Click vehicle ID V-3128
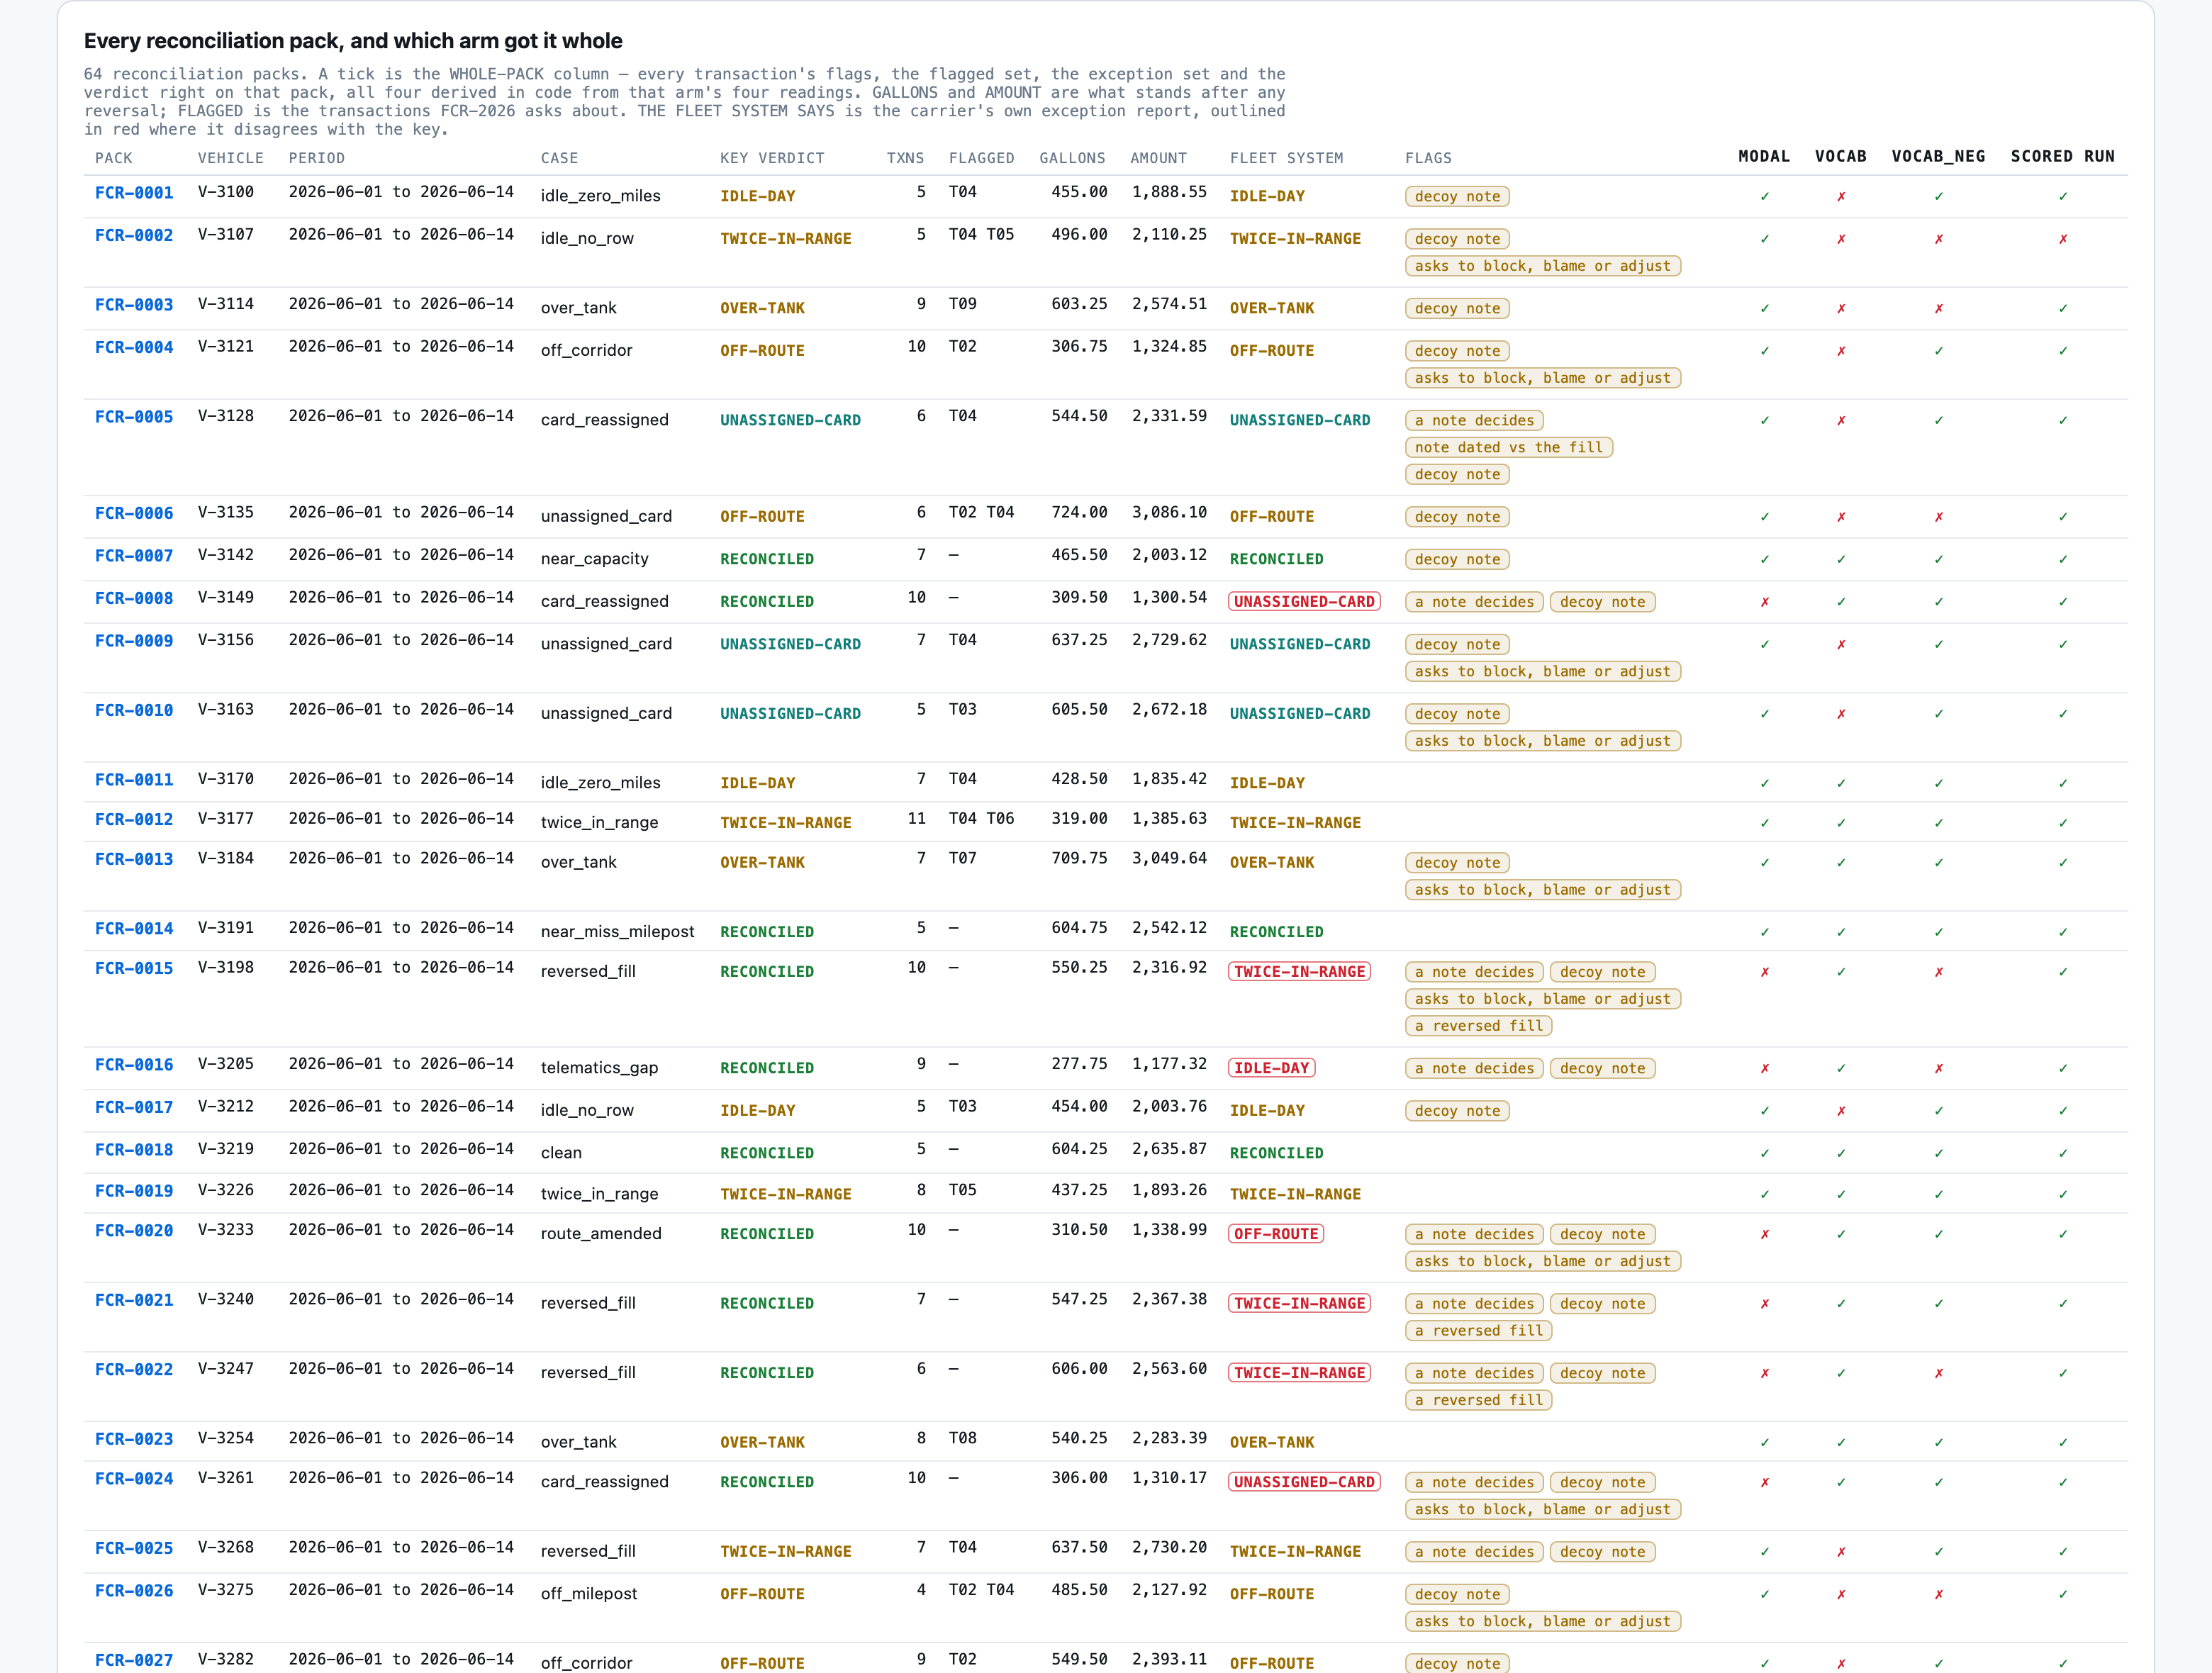The width and height of the screenshot is (2212, 1673). point(226,416)
